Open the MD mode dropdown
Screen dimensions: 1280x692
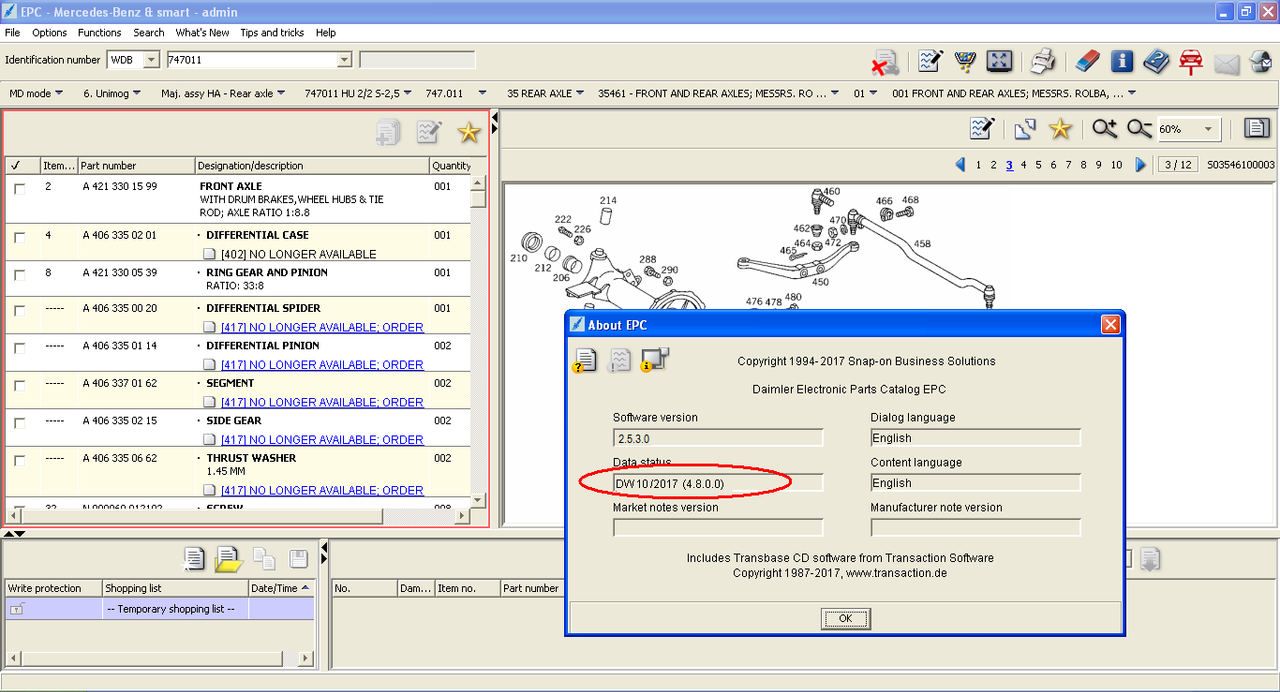[36, 93]
